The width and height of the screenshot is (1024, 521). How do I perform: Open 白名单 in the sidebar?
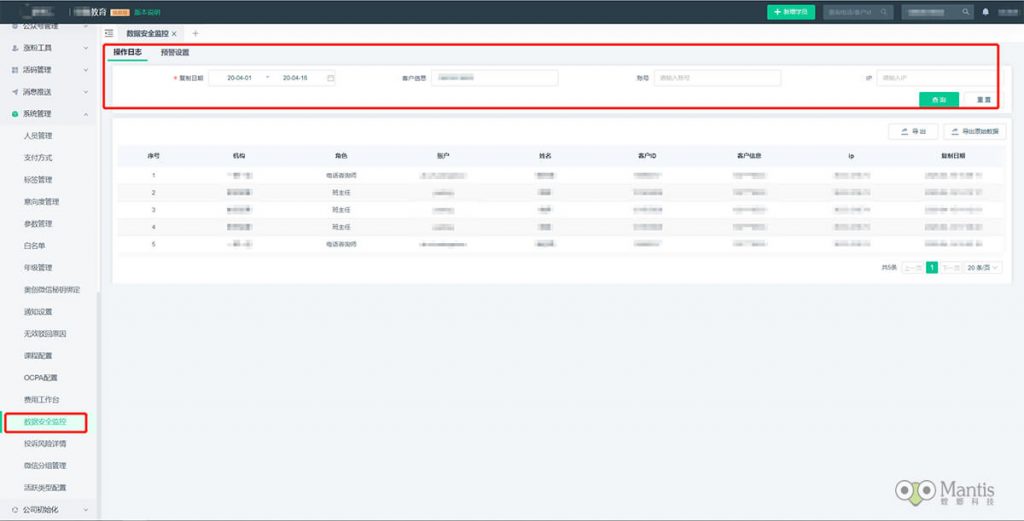coord(35,246)
